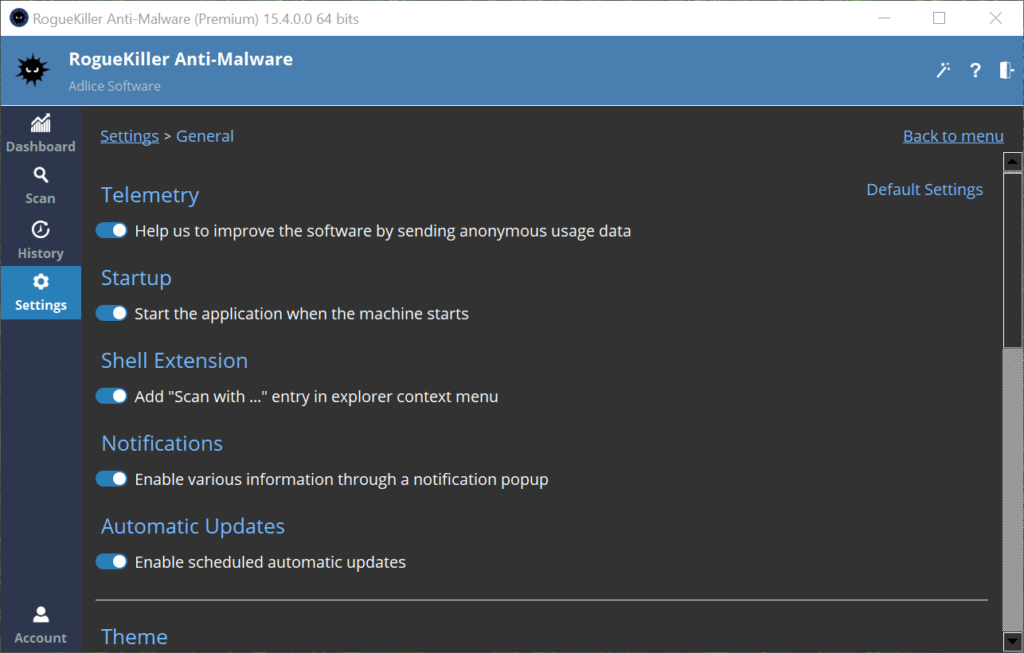Select the Settings tab in sidebar
1024x653 pixels.
(40, 292)
